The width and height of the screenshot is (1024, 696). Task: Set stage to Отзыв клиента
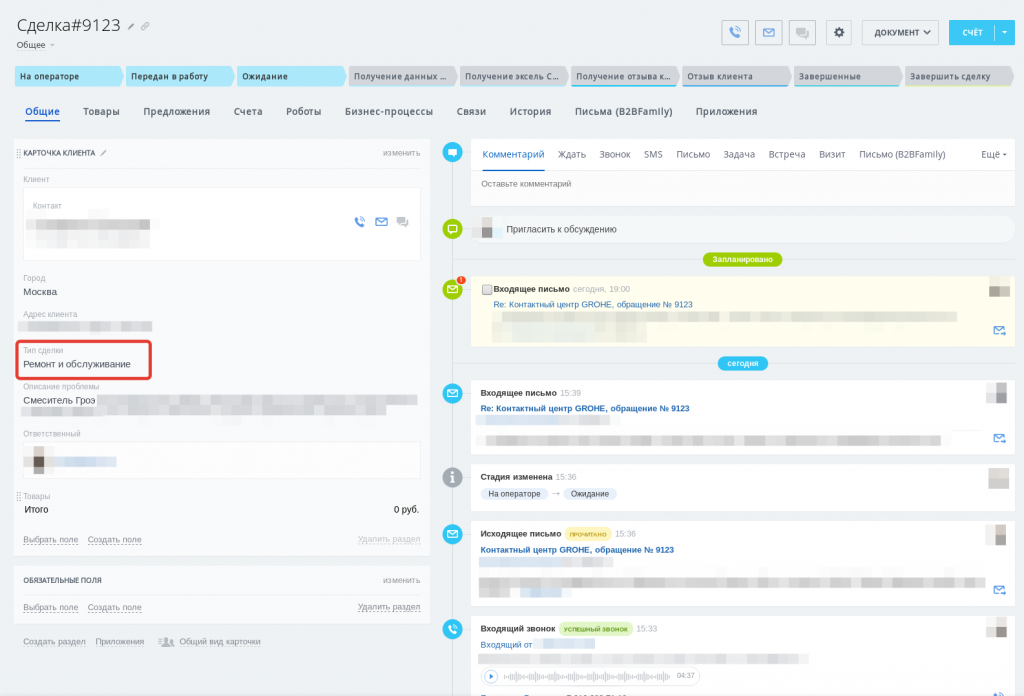pos(735,76)
